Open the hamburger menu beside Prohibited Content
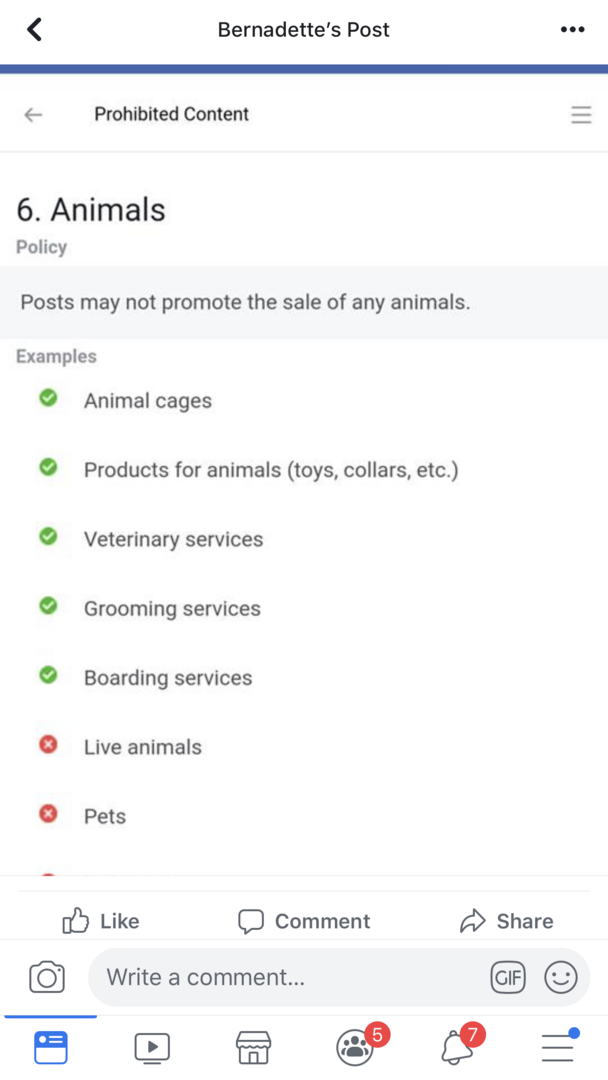This screenshot has height=1080, width=608. [x=581, y=115]
